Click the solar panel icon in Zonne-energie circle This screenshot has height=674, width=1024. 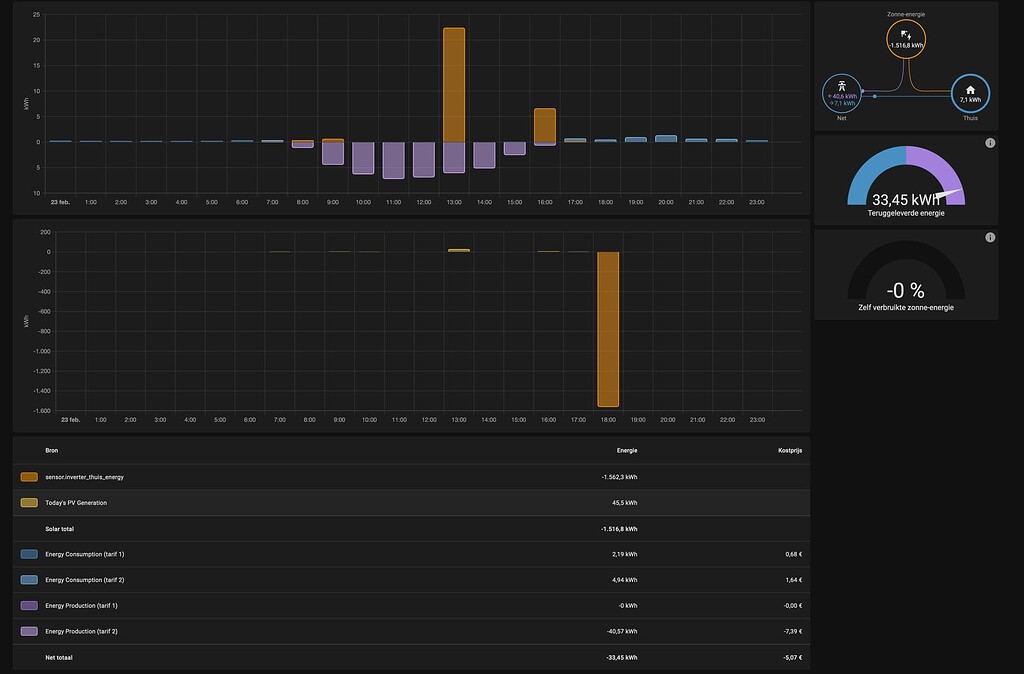pos(905,33)
